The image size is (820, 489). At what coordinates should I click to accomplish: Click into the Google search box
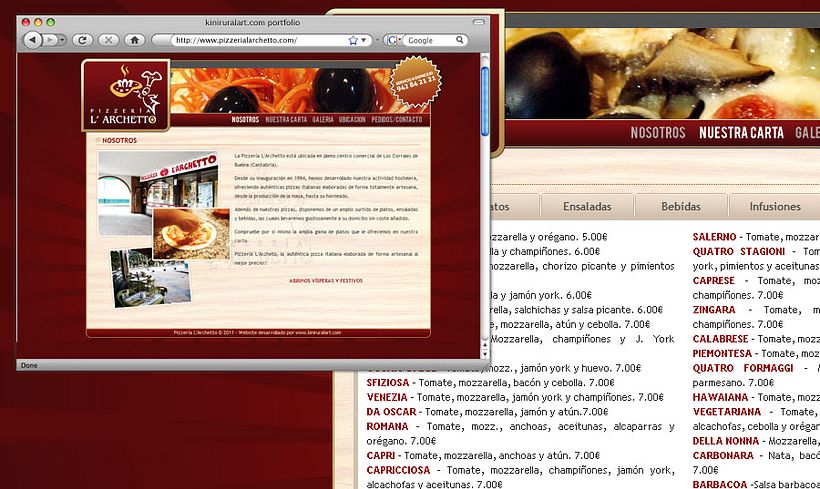pyautogui.click(x=430, y=40)
